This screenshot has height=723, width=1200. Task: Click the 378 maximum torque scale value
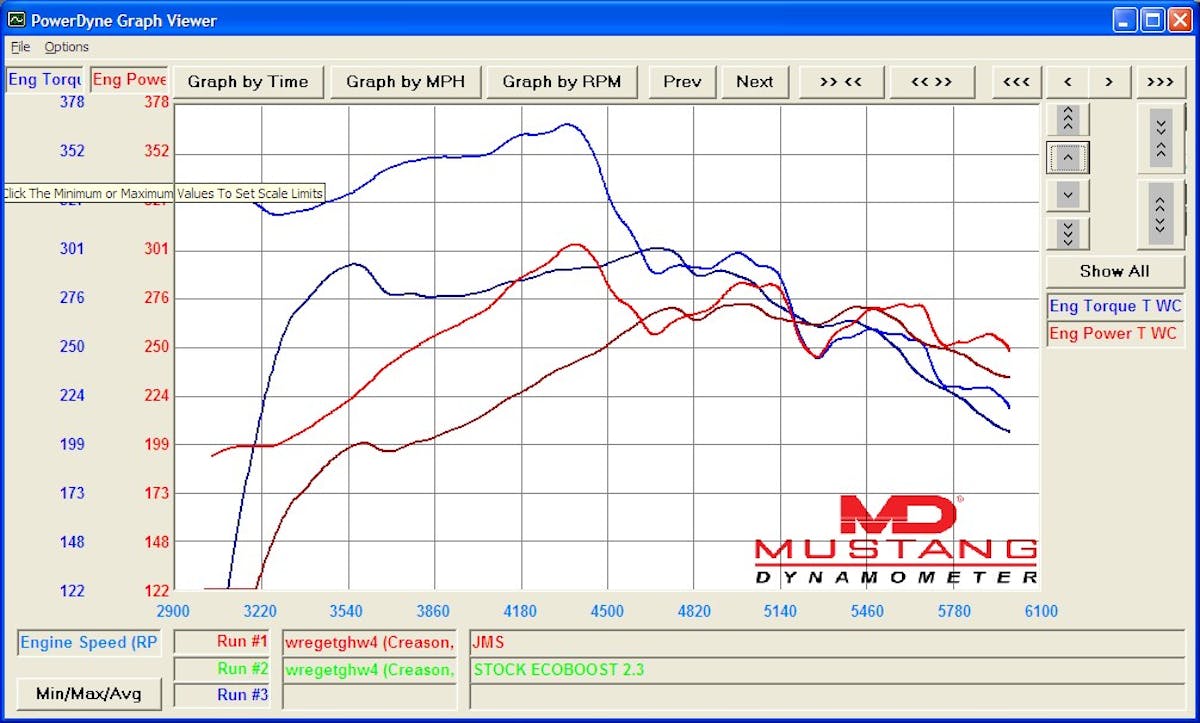pyautogui.click(x=72, y=102)
